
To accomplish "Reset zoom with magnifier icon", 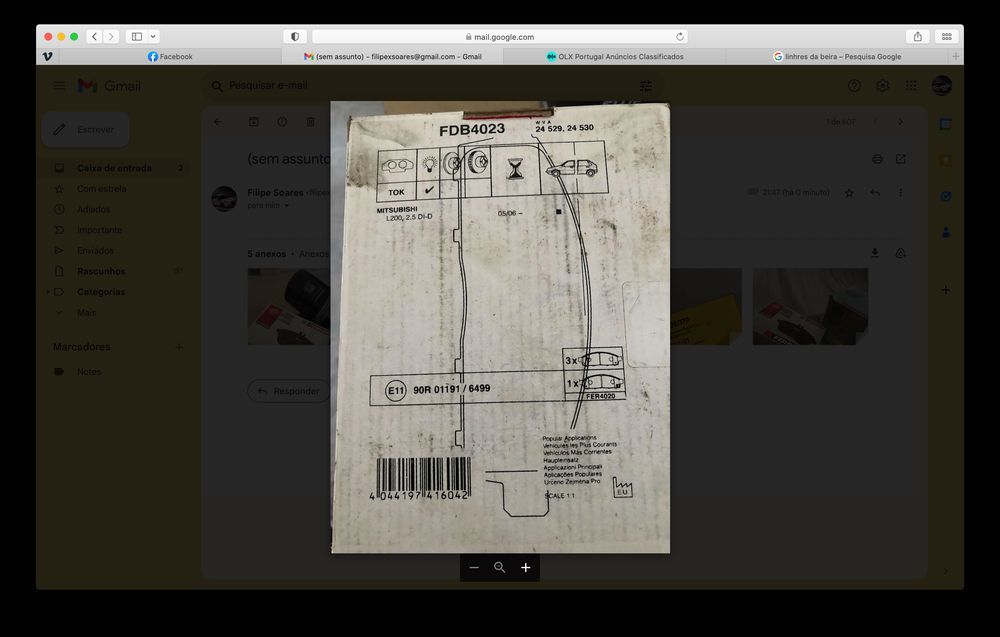I will click(x=499, y=567).
